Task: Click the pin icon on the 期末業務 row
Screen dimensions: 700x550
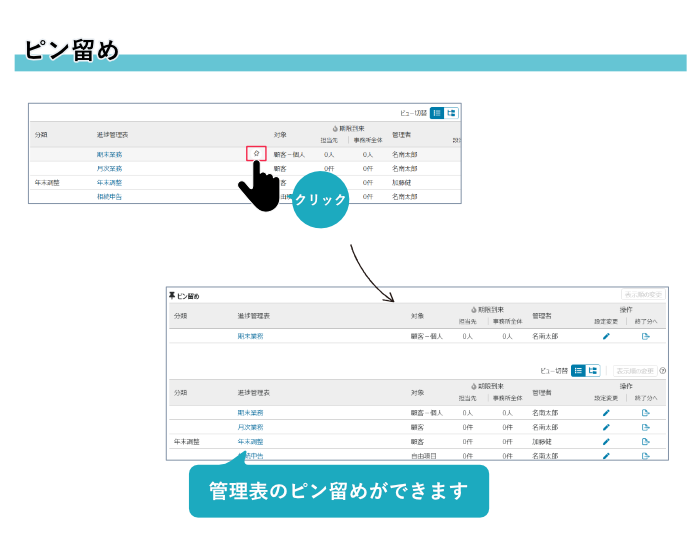Action: (x=256, y=154)
